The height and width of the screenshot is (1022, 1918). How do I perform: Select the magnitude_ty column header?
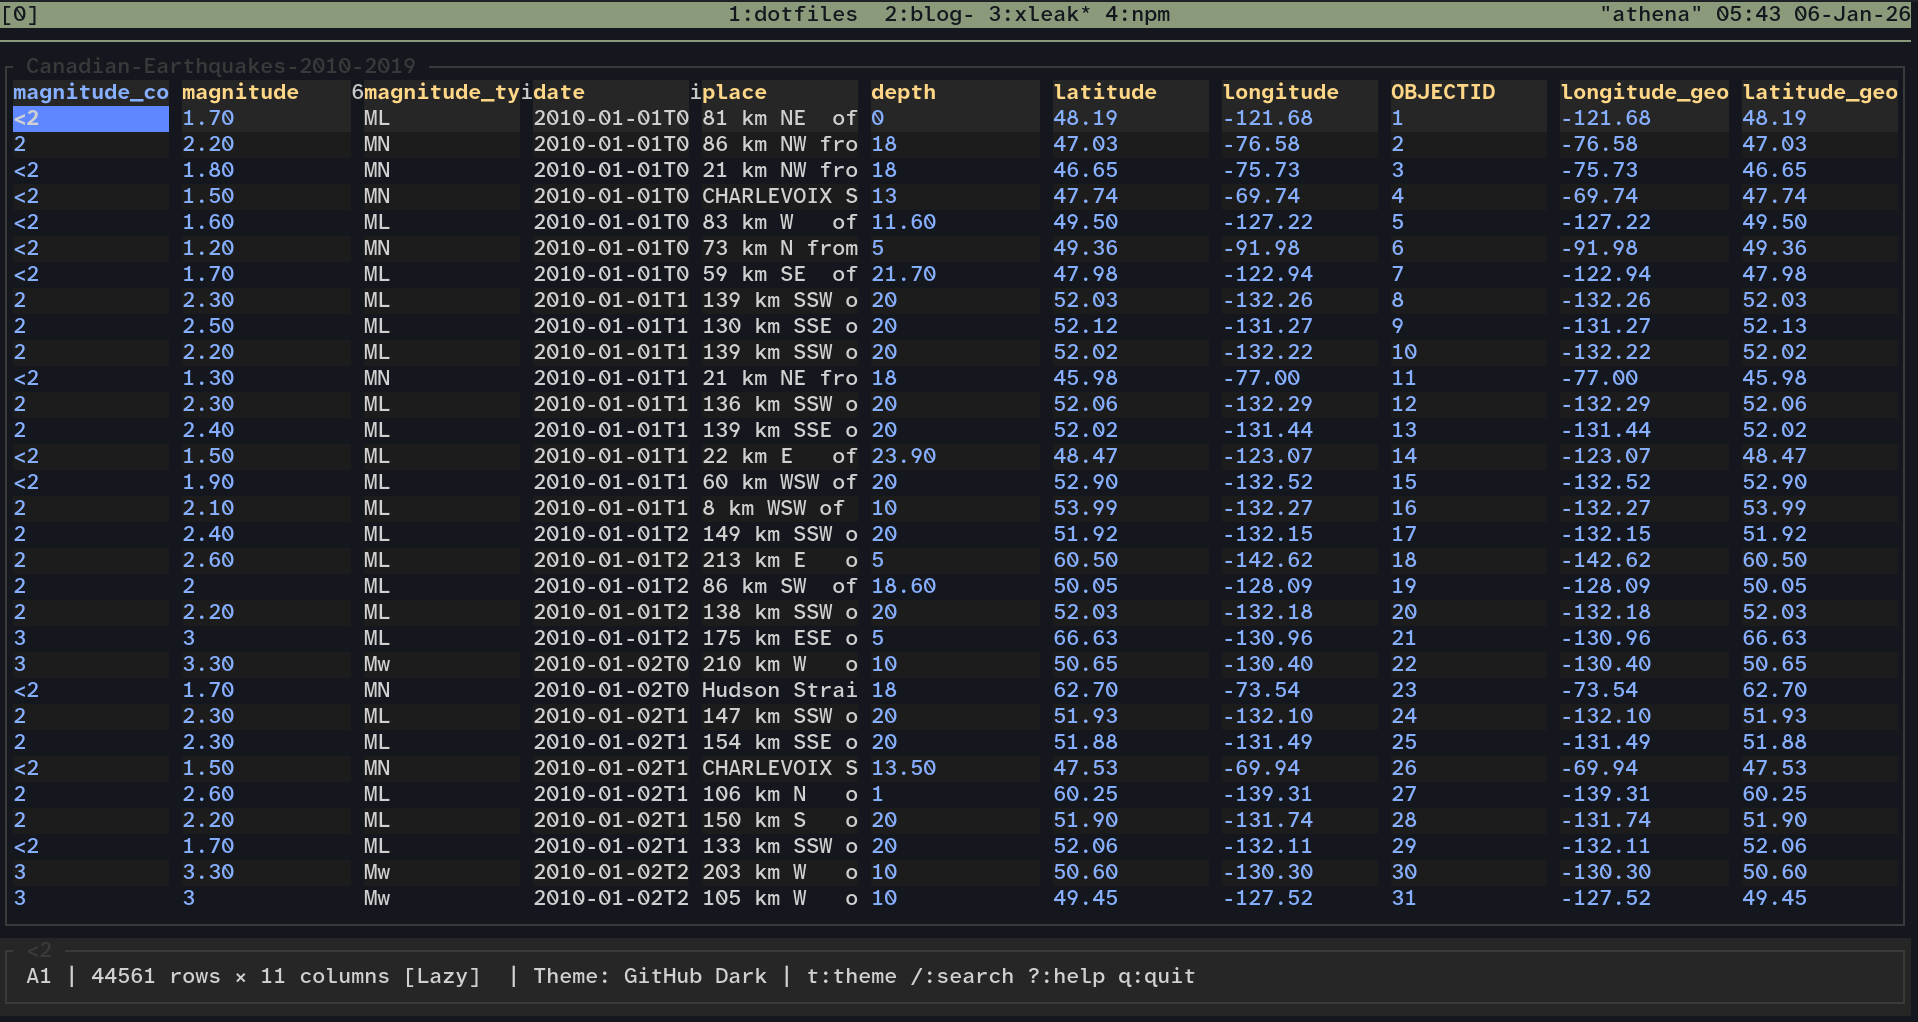point(440,92)
